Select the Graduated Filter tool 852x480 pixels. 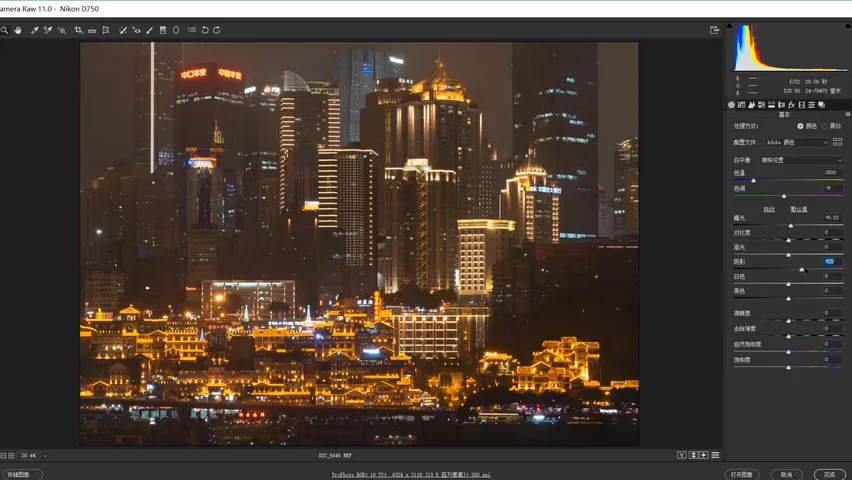[162, 30]
